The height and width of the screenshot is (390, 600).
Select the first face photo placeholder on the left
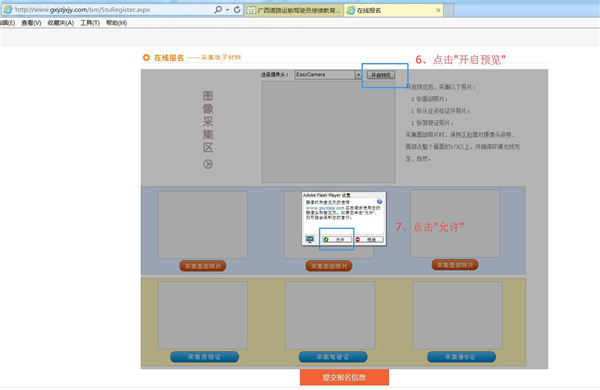point(203,225)
